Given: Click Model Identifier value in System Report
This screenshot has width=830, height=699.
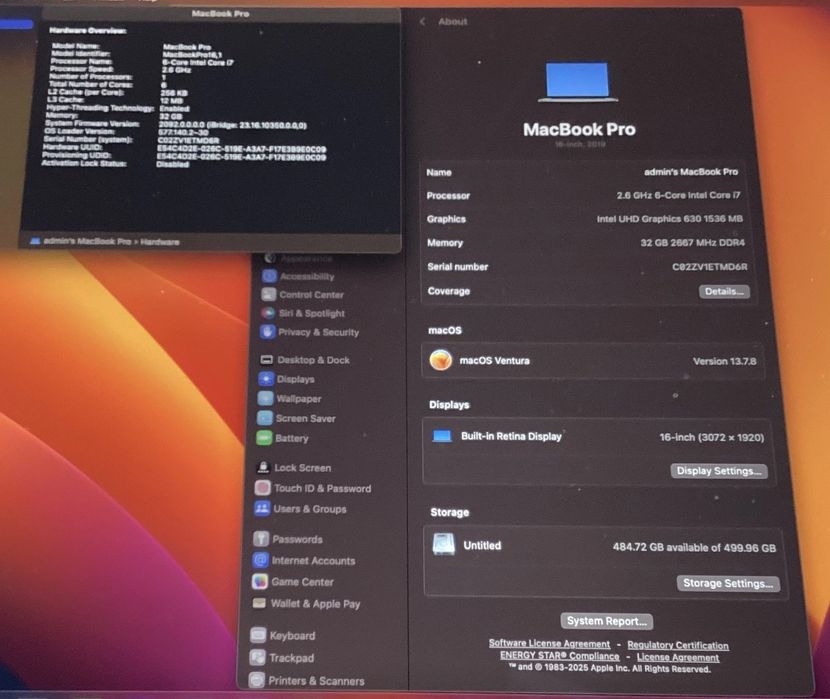Looking at the screenshot, I should coord(192,55).
